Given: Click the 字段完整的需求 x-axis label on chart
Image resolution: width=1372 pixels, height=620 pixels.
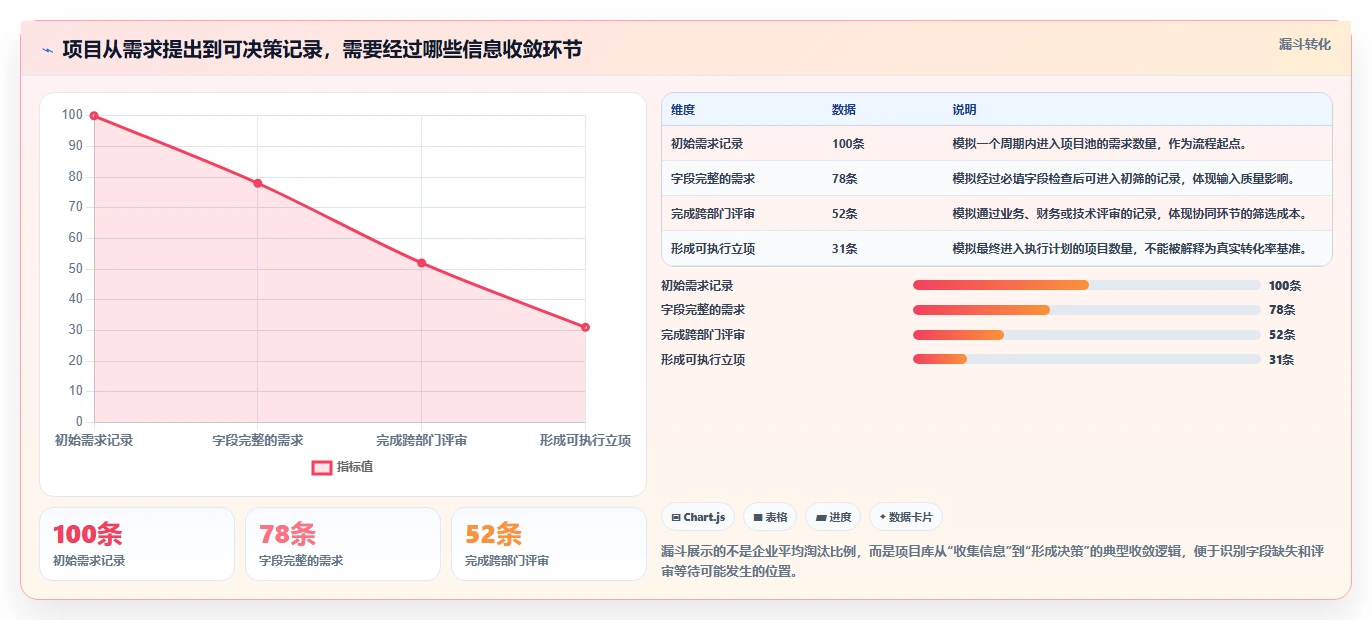Looking at the screenshot, I should [x=258, y=440].
